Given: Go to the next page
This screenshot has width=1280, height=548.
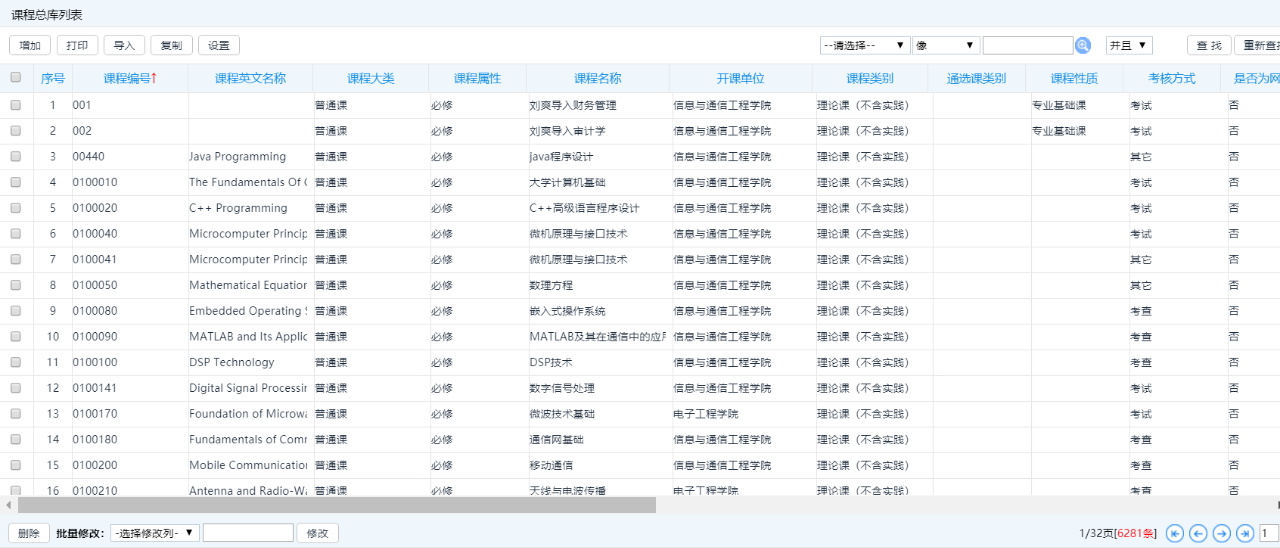Looking at the screenshot, I should [x=1221, y=534].
